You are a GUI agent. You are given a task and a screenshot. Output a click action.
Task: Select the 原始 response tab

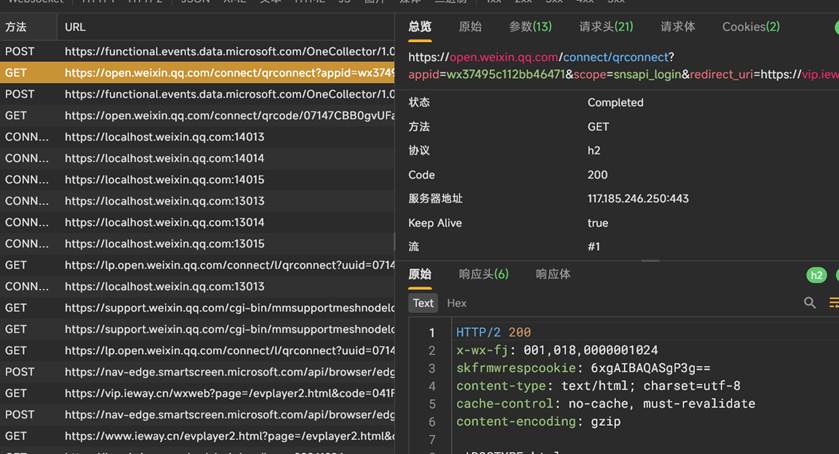420,275
